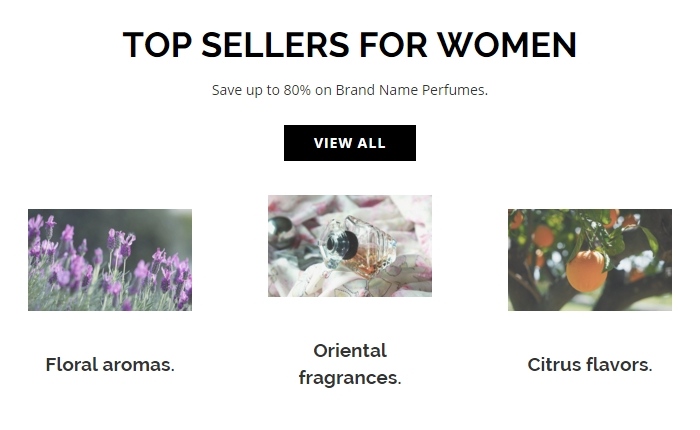This screenshot has width=700, height=430.
Task: Click the word Floral in the caption
Action: (x=72, y=365)
